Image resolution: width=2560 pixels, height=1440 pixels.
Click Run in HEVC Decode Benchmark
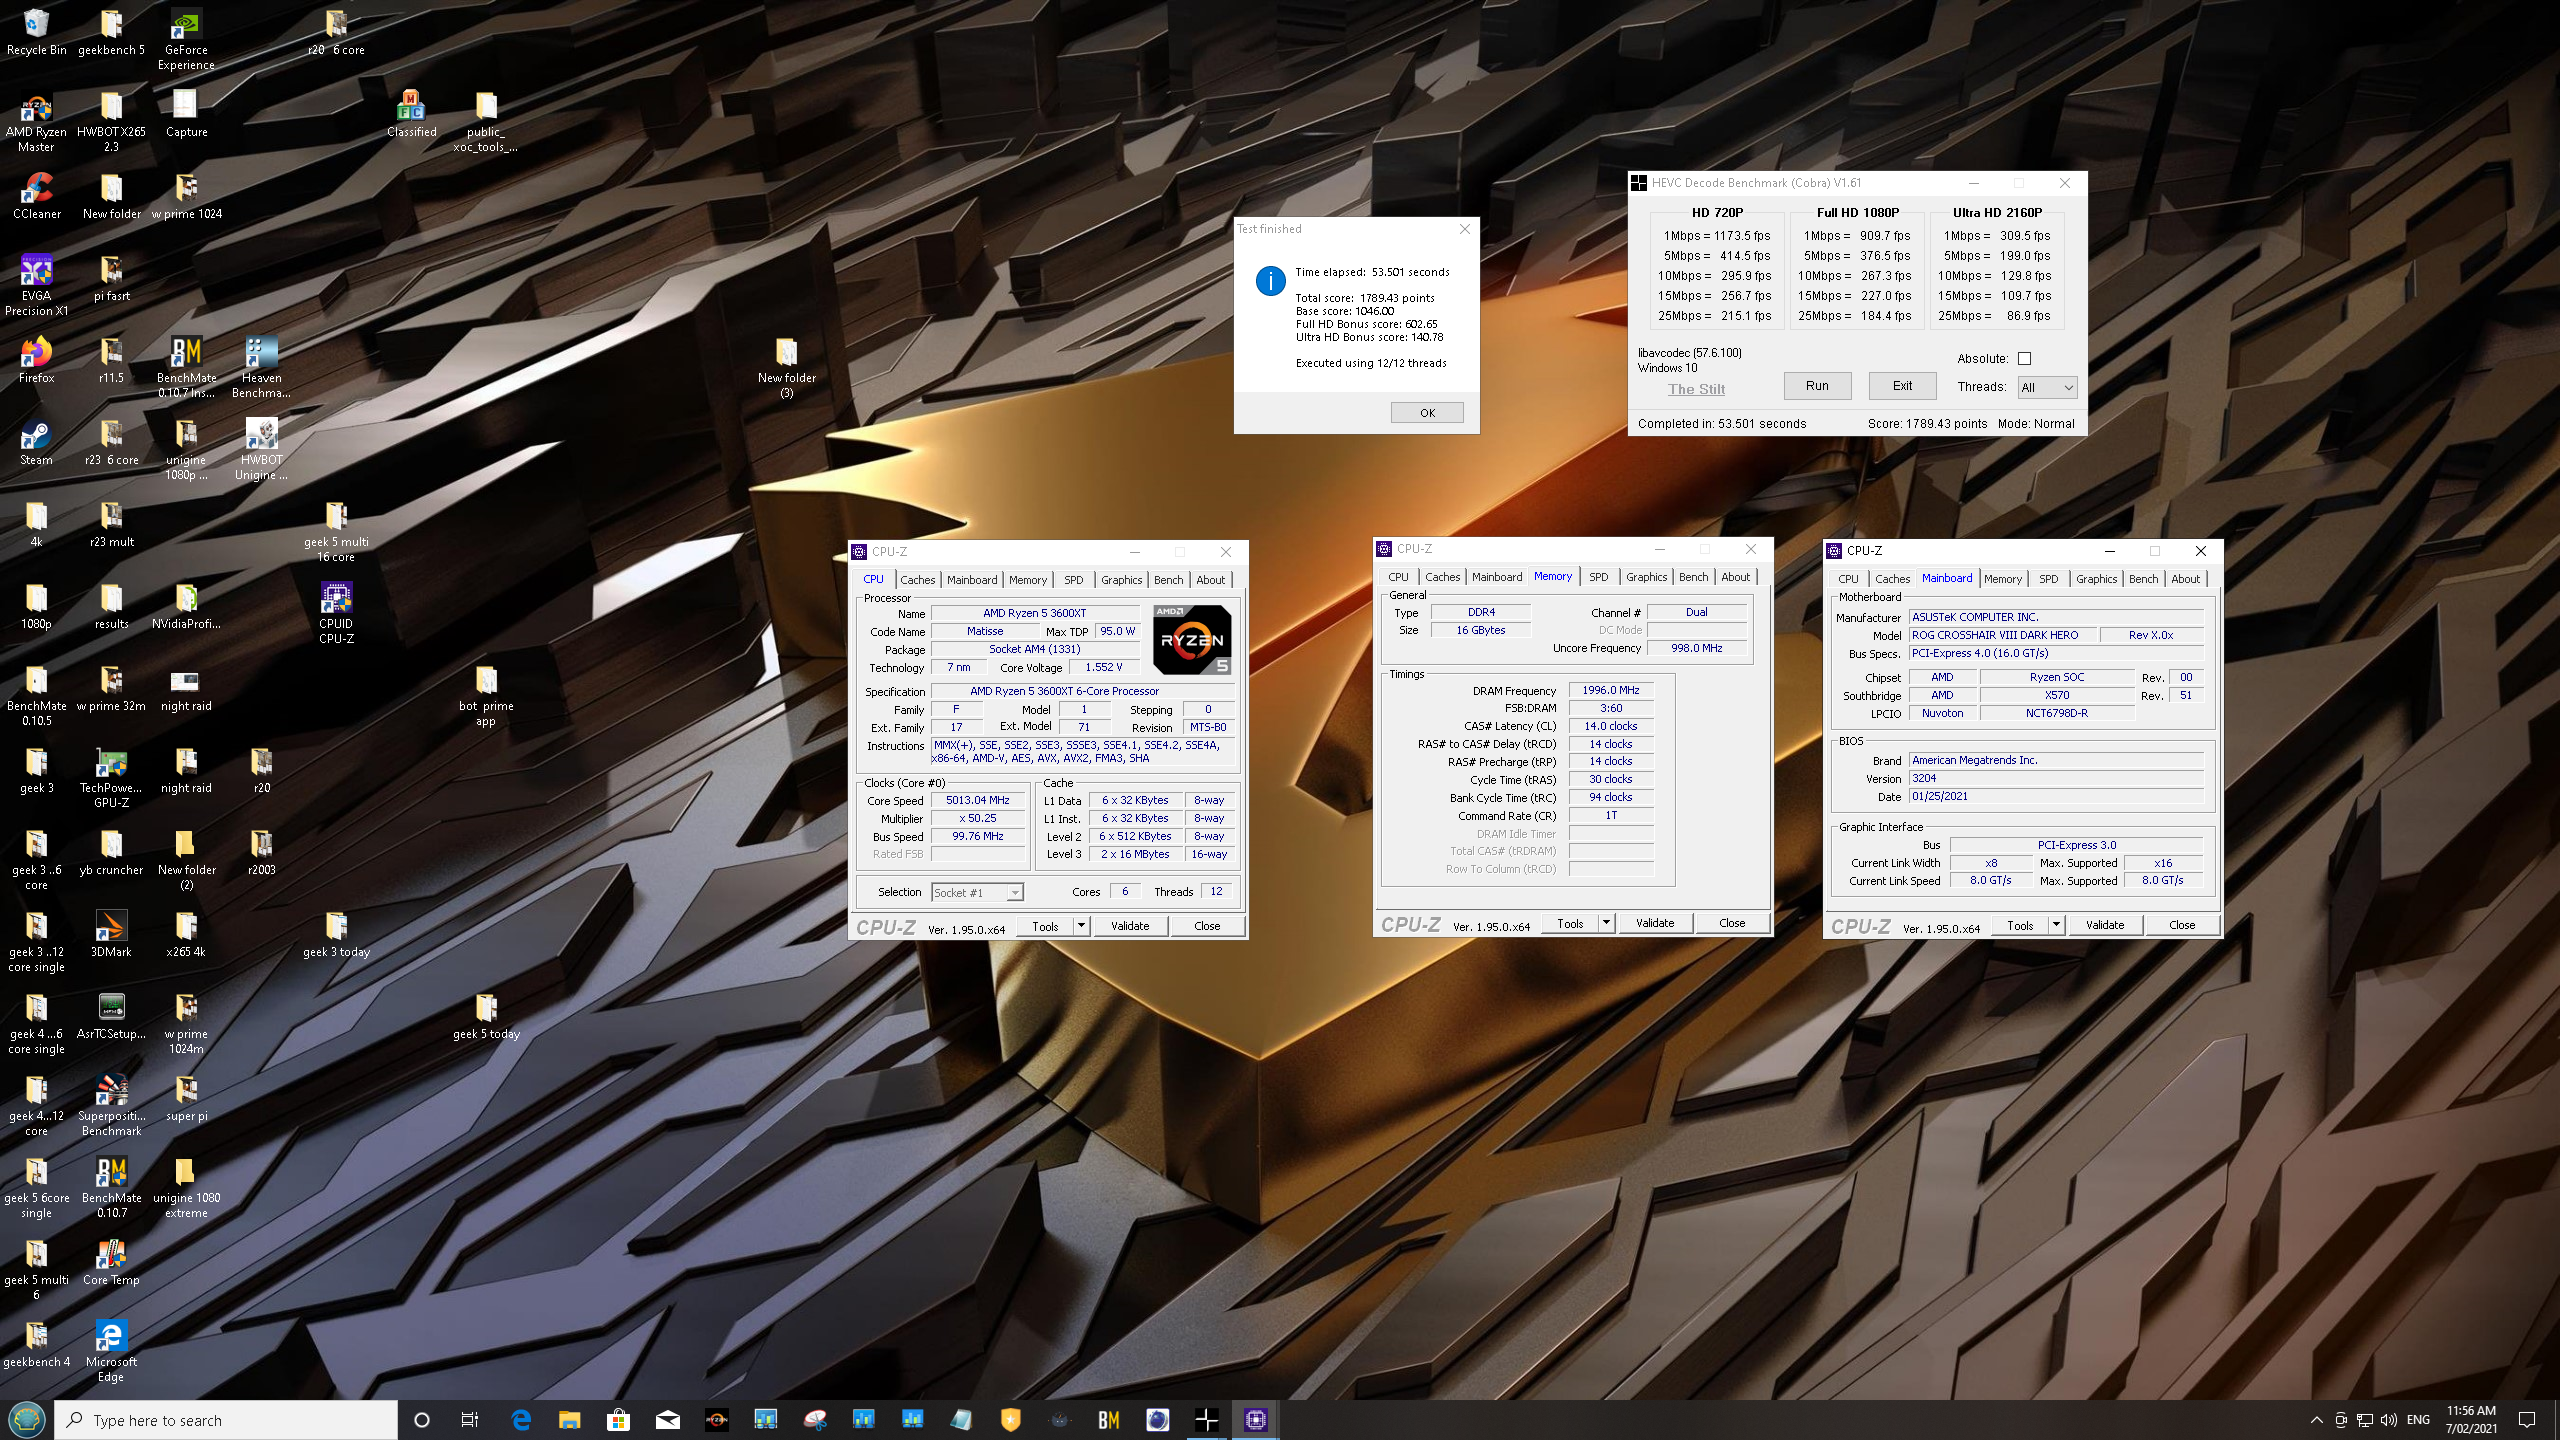click(1817, 386)
